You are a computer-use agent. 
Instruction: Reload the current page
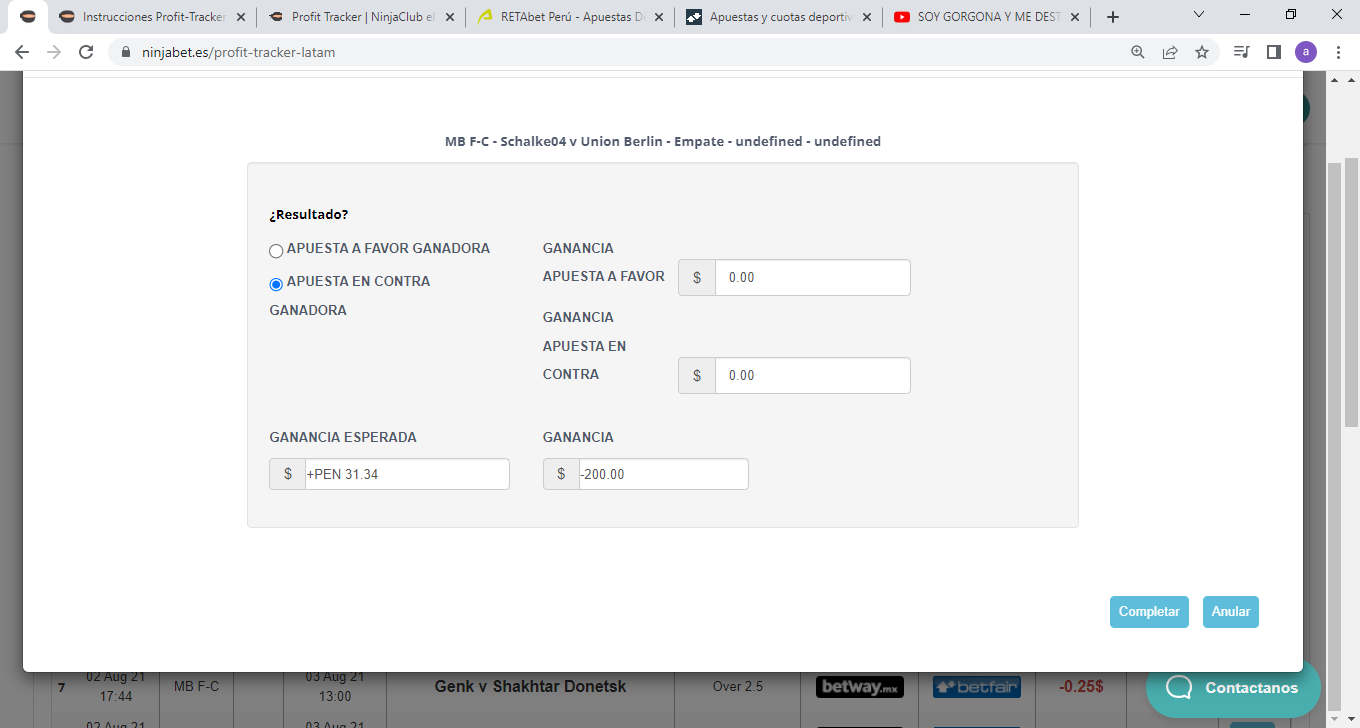tap(86, 52)
